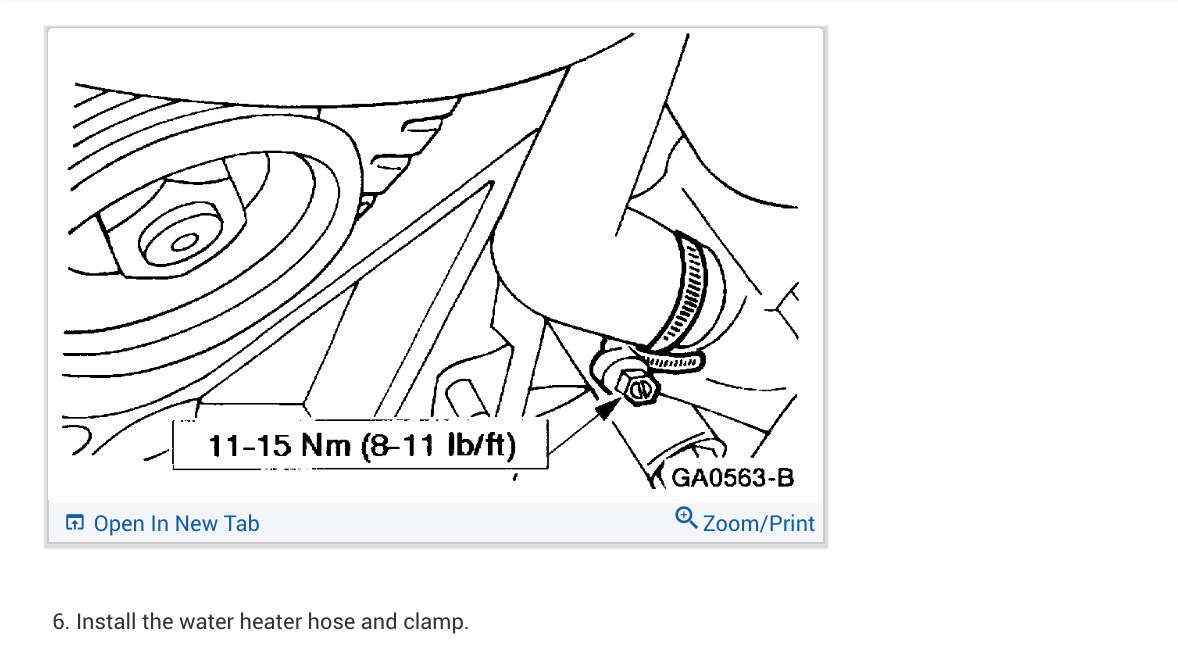Viewport: 1178px width, 669px height.
Task: Click the step number "6."
Action: [61, 622]
